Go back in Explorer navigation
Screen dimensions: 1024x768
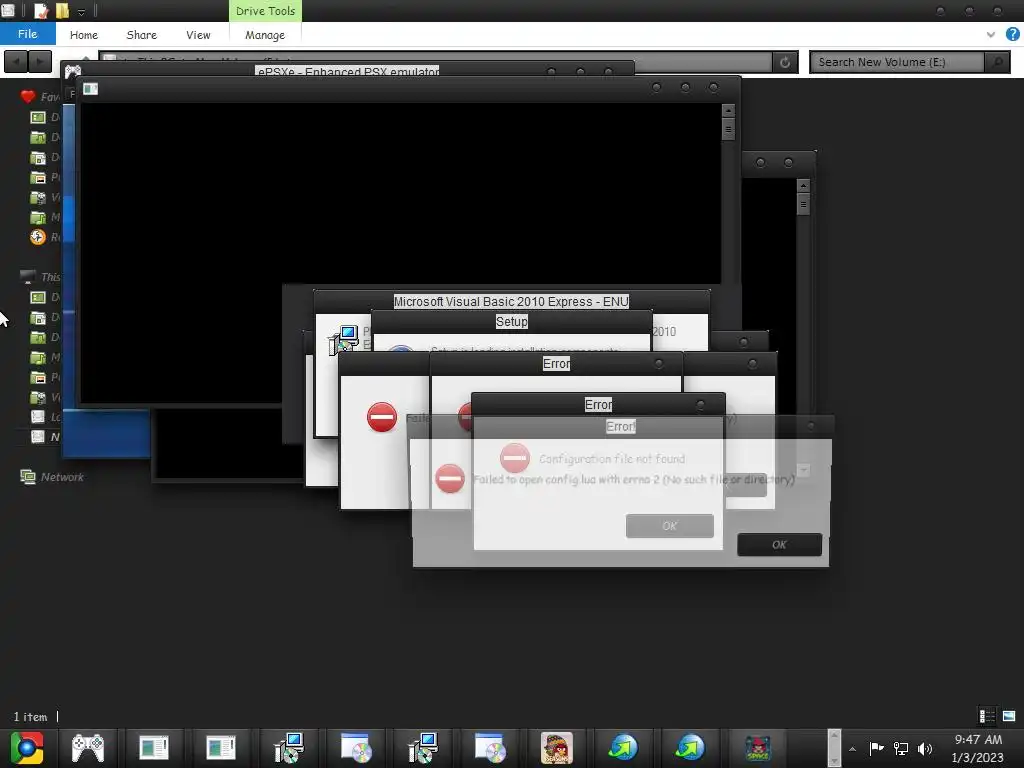pyautogui.click(x=16, y=62)
